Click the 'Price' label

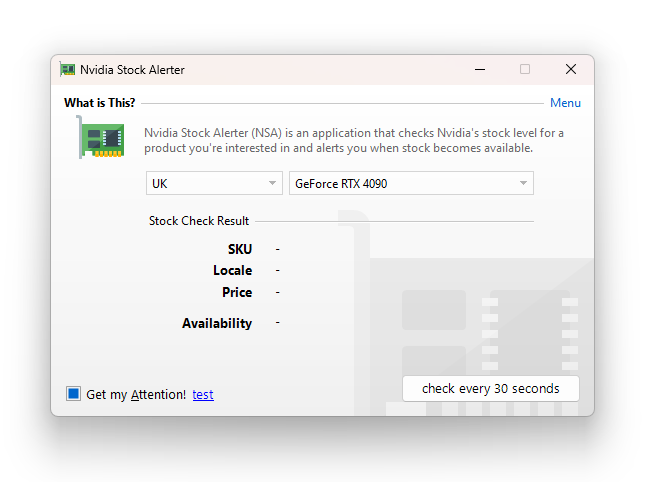click(x=237, y=292)
